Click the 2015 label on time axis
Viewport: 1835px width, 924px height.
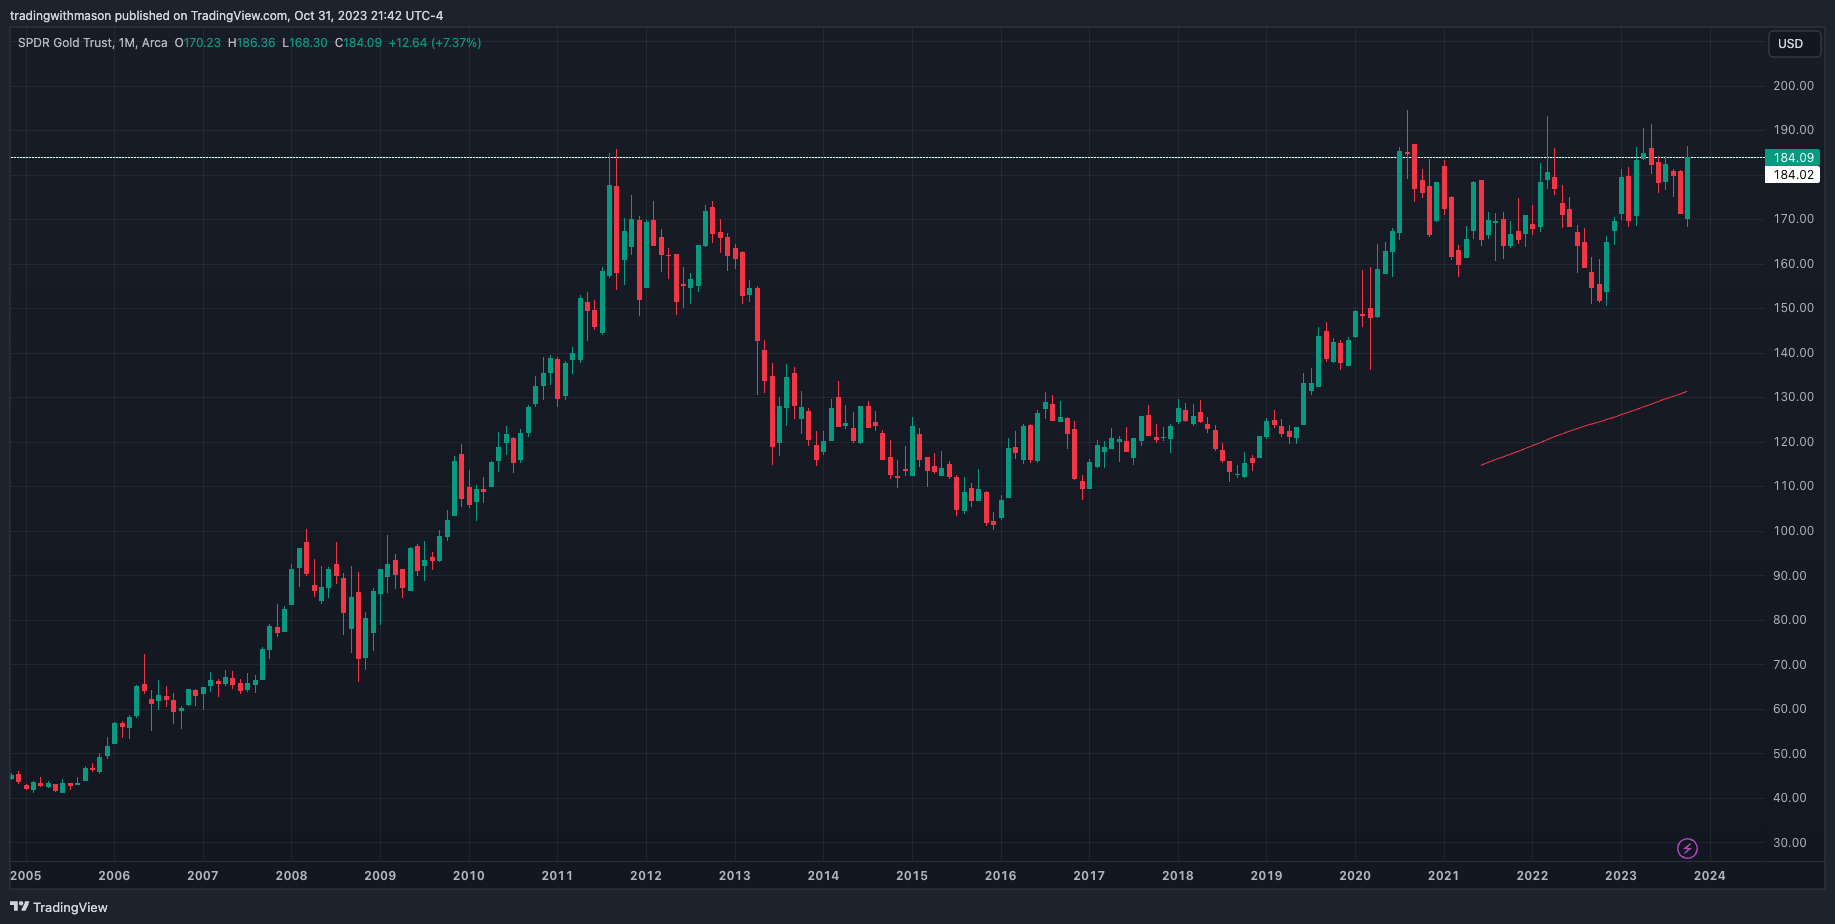[912, 876]
